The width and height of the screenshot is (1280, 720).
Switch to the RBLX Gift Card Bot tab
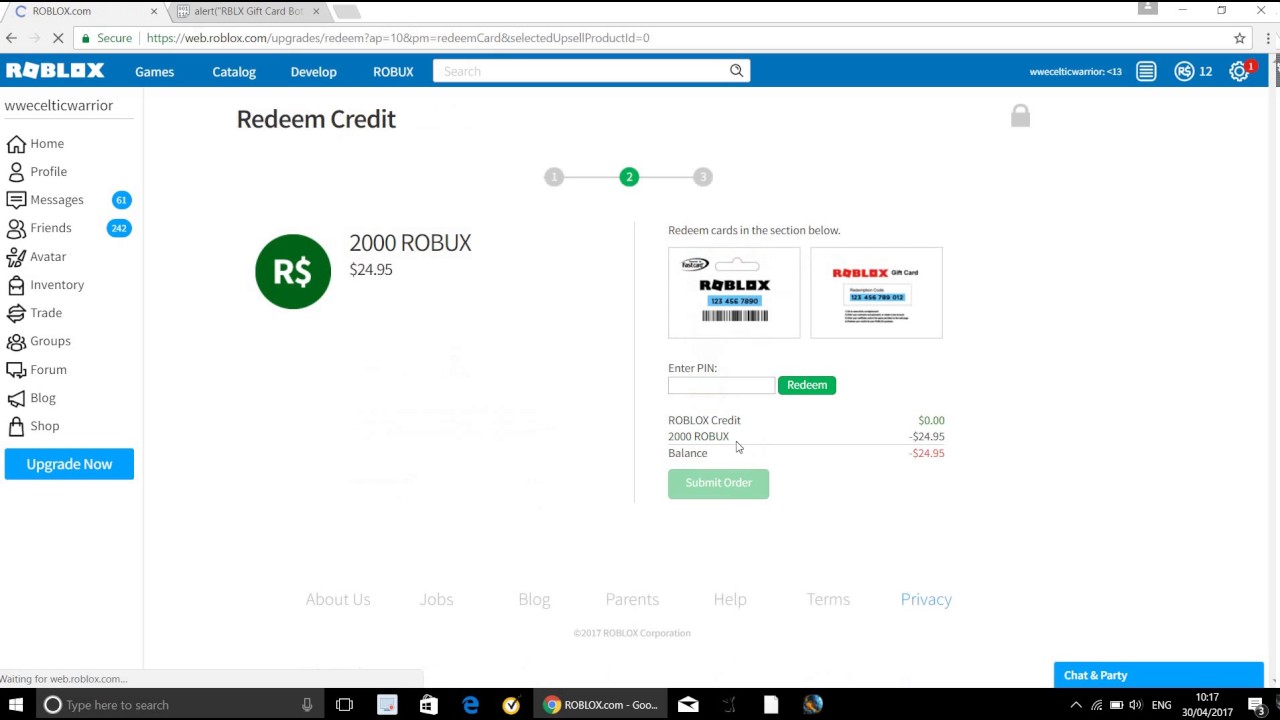[x=248, y=11]
